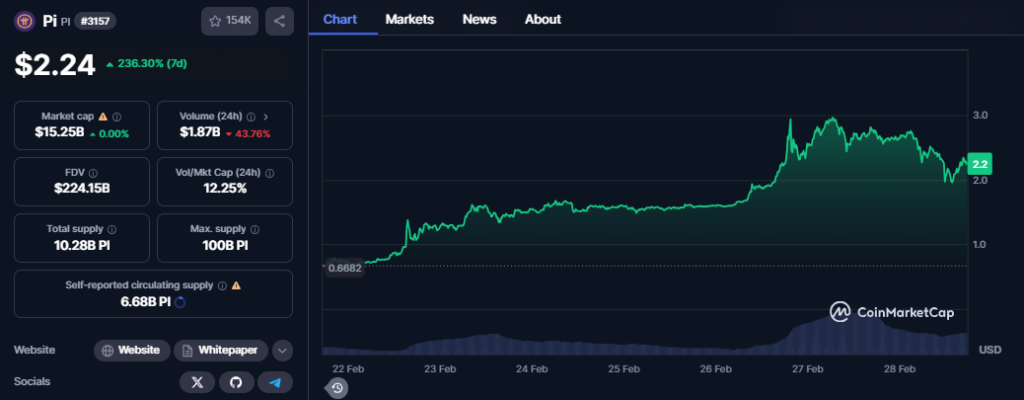Click the $2.24 price text
The image size is (1024, 400).
pos(56,65)
